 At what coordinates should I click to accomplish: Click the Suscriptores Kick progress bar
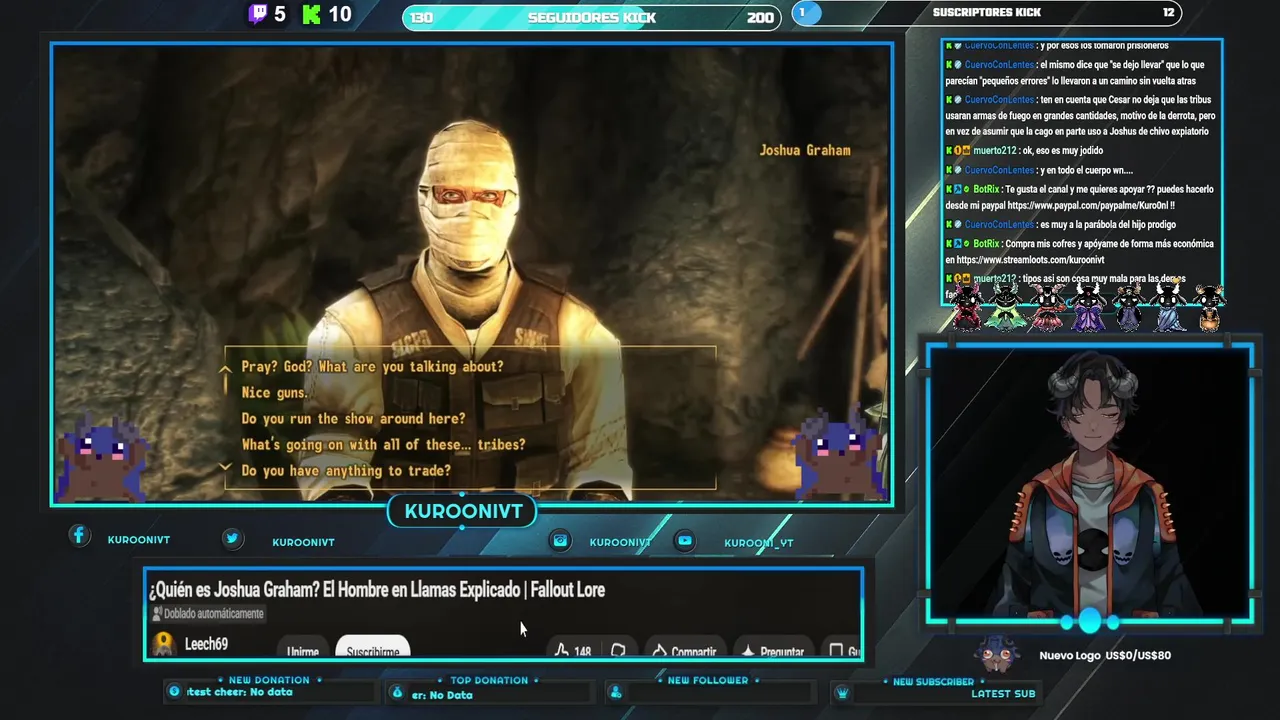(986, 13)
